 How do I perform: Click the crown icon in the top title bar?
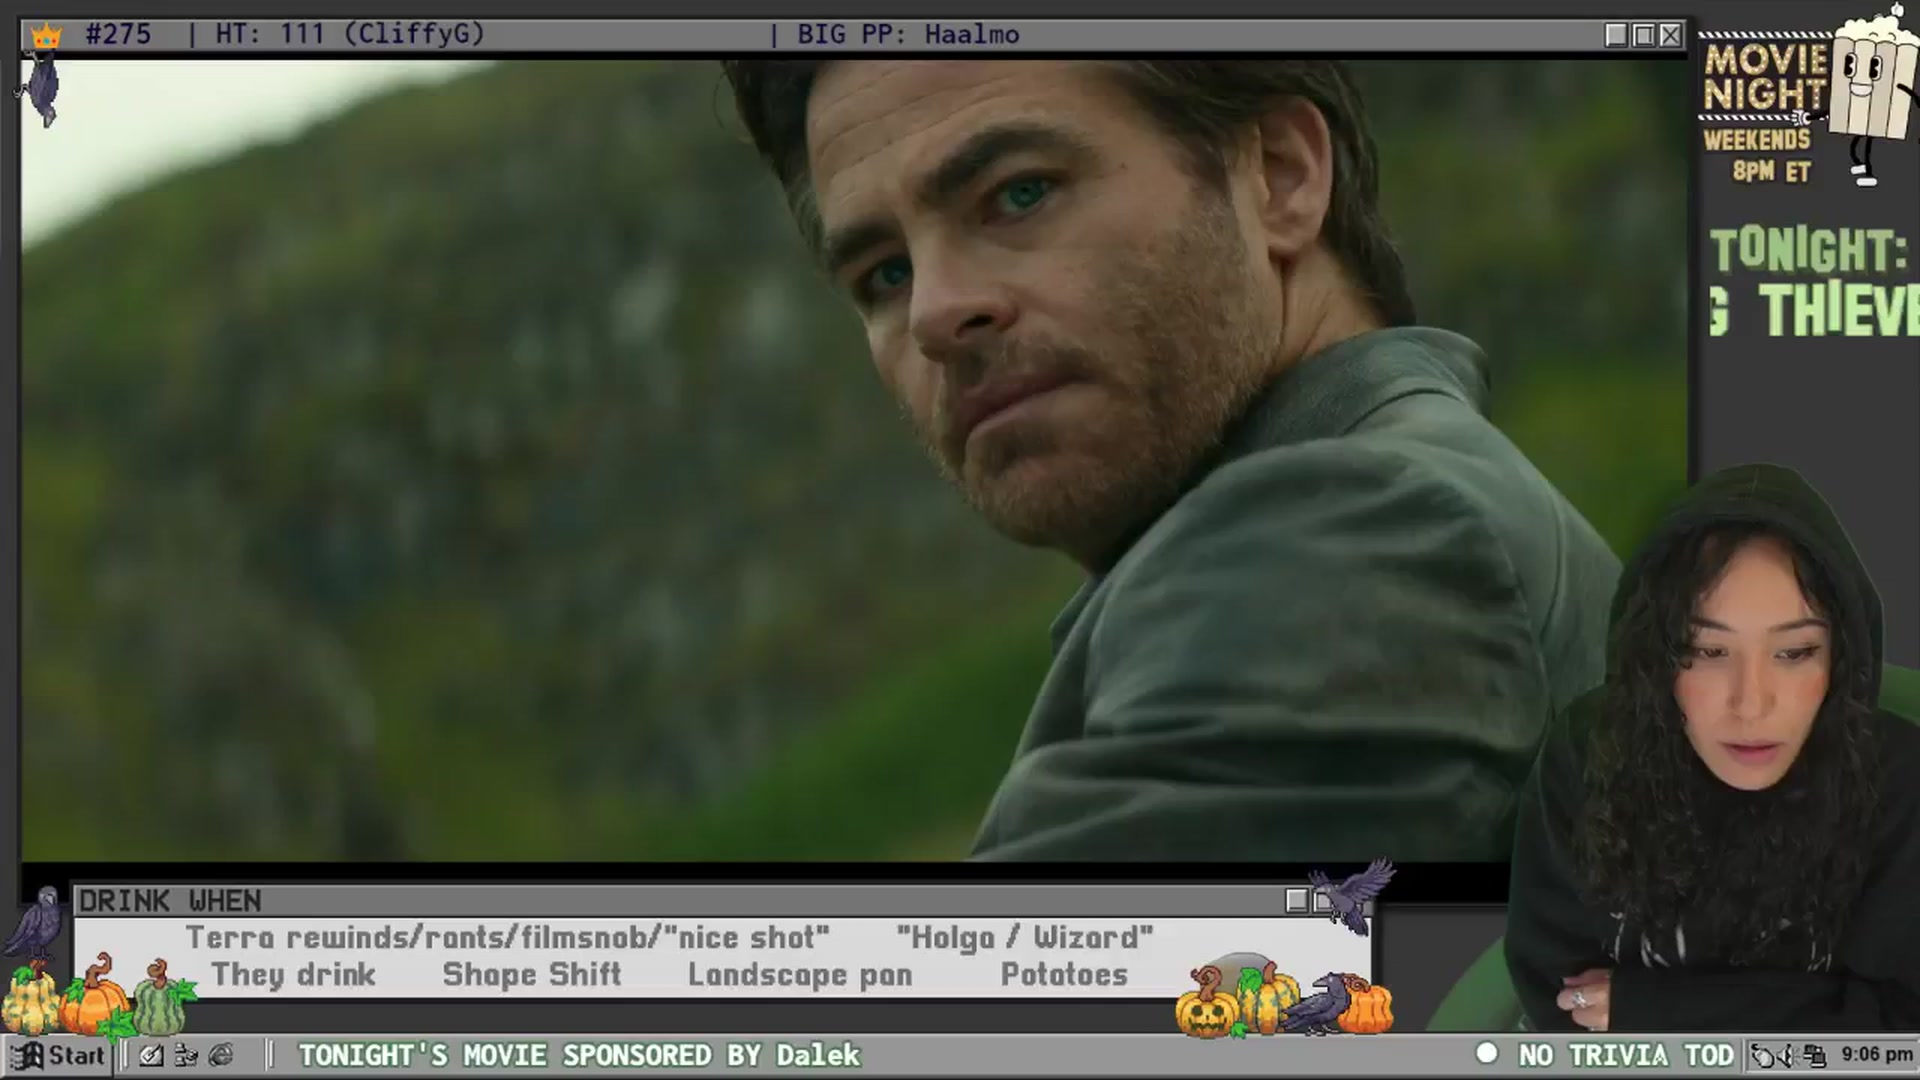click(x=46, y=36)
